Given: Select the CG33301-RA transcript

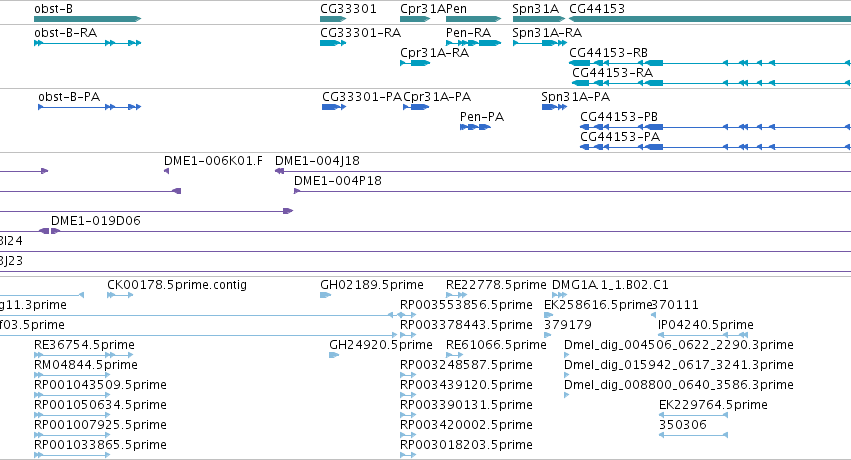Looking at the screenshot, I should pyautogui.click(x=360, y=33).
